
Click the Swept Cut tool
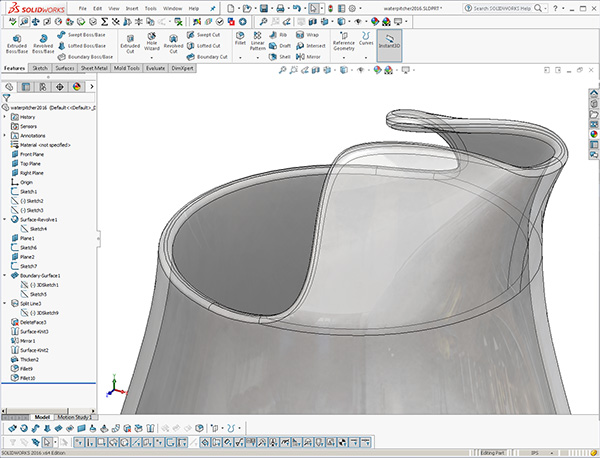[203, 35]
